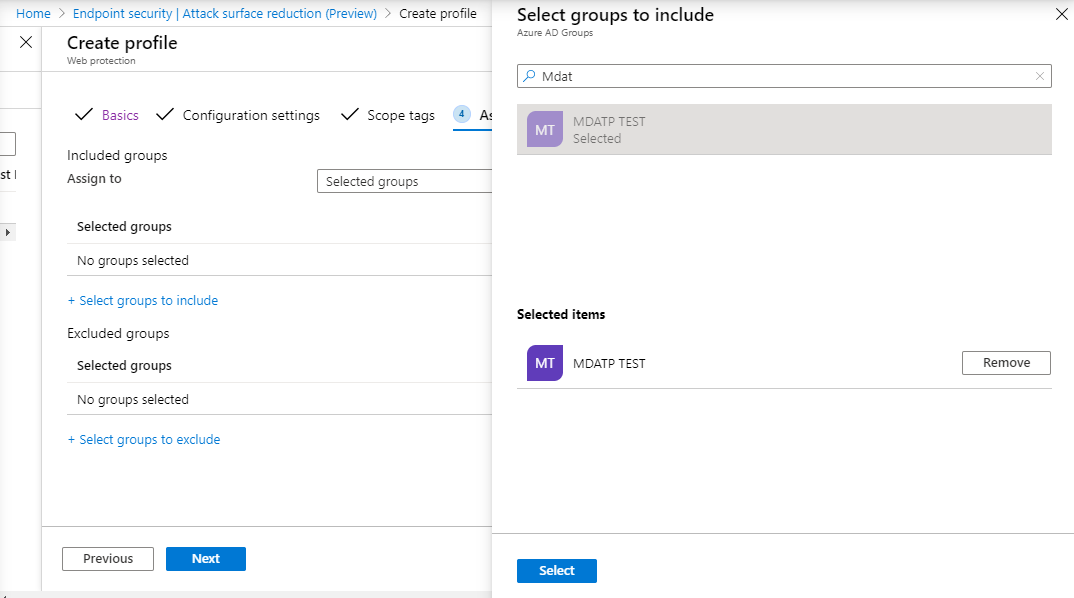This screenshot has width=1074, height=598.
Task: Click Select groups to include link
Action: pos(143,300)
